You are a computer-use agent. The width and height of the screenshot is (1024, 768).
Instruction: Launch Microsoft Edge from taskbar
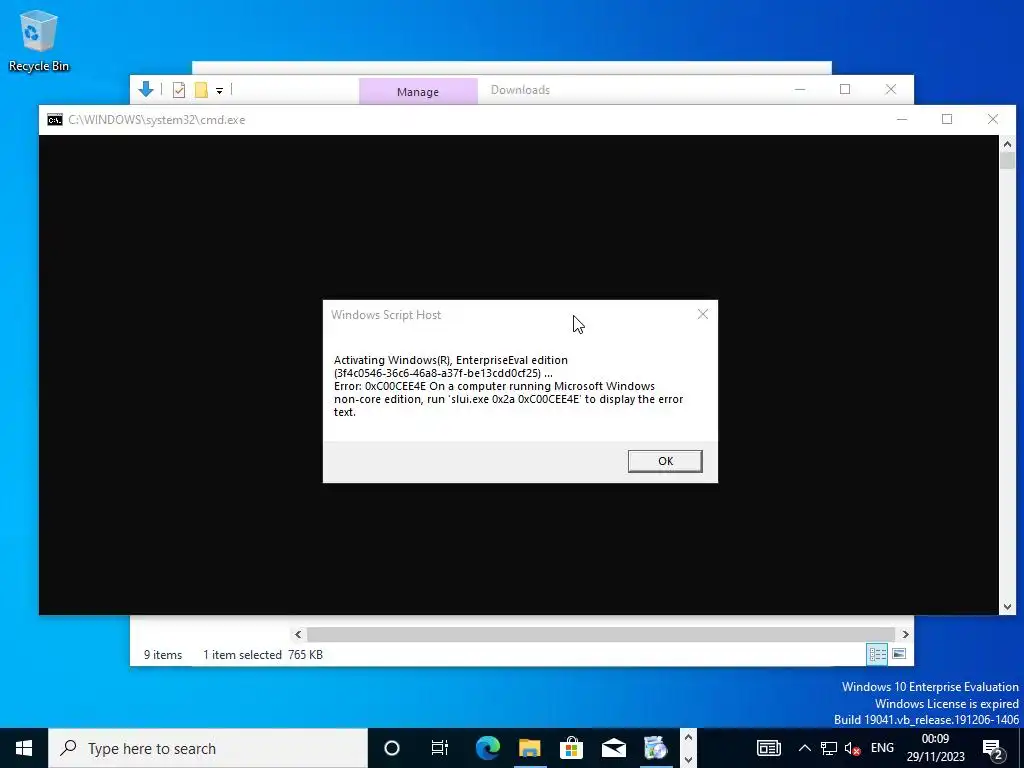(x=488, y=748)
